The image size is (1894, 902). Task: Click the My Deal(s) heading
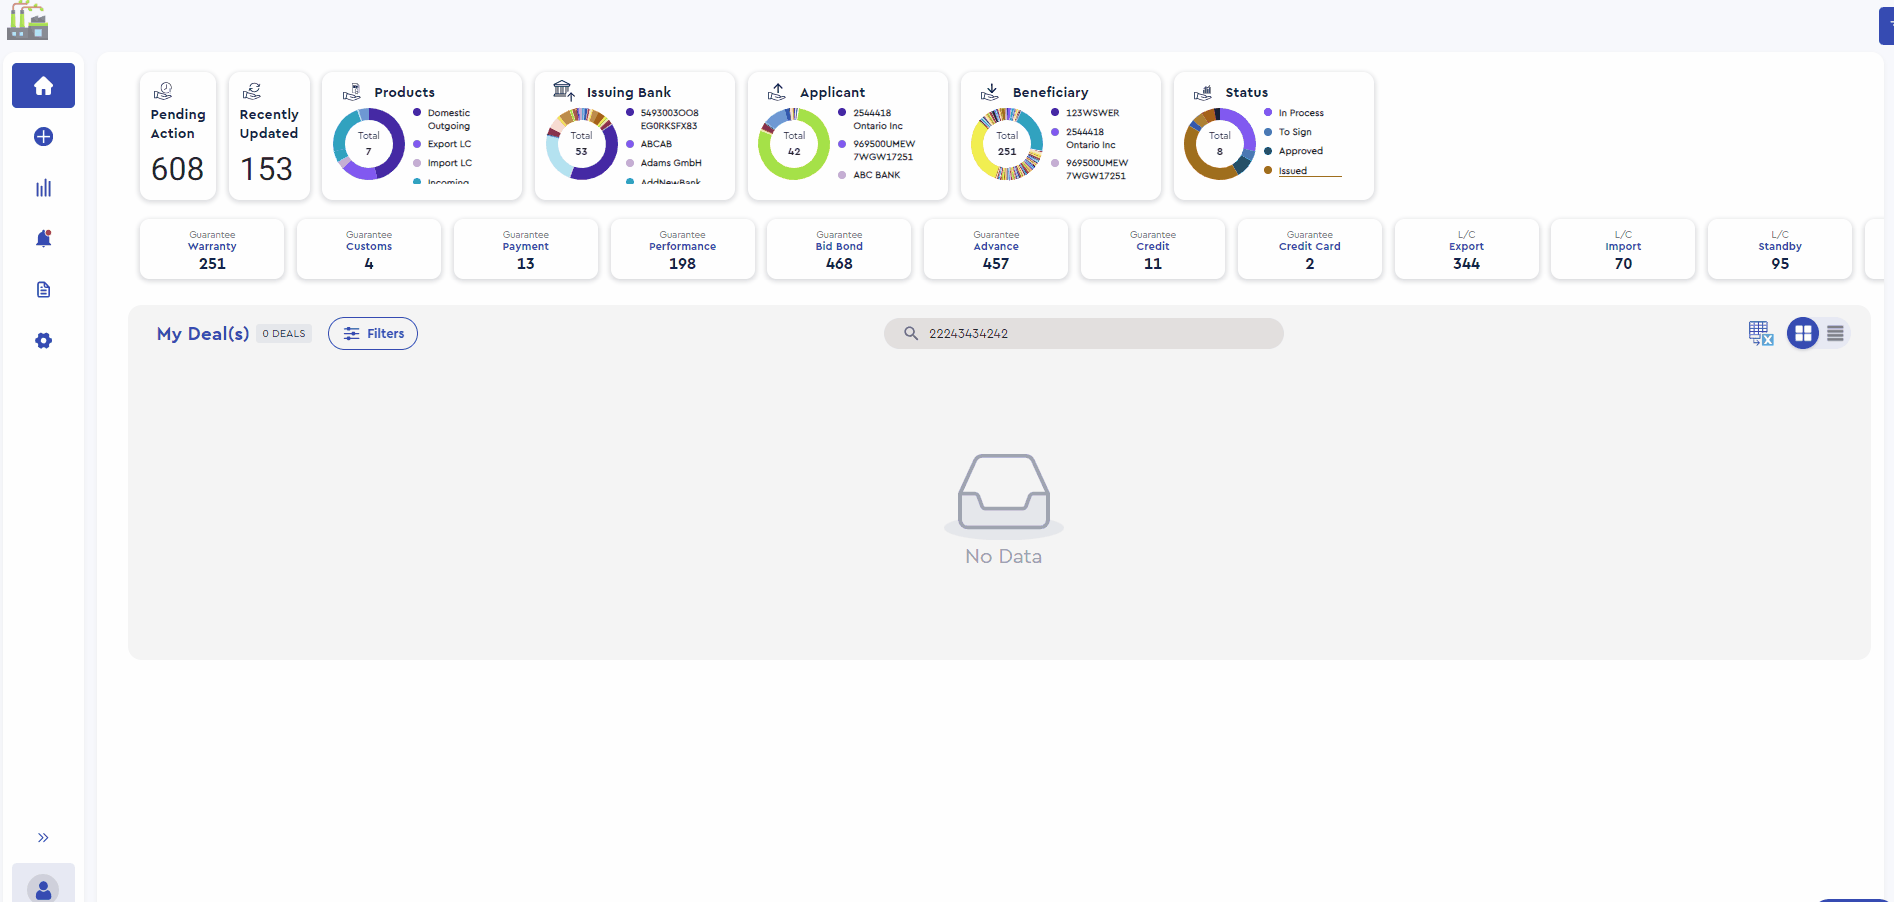pos(203,334)
